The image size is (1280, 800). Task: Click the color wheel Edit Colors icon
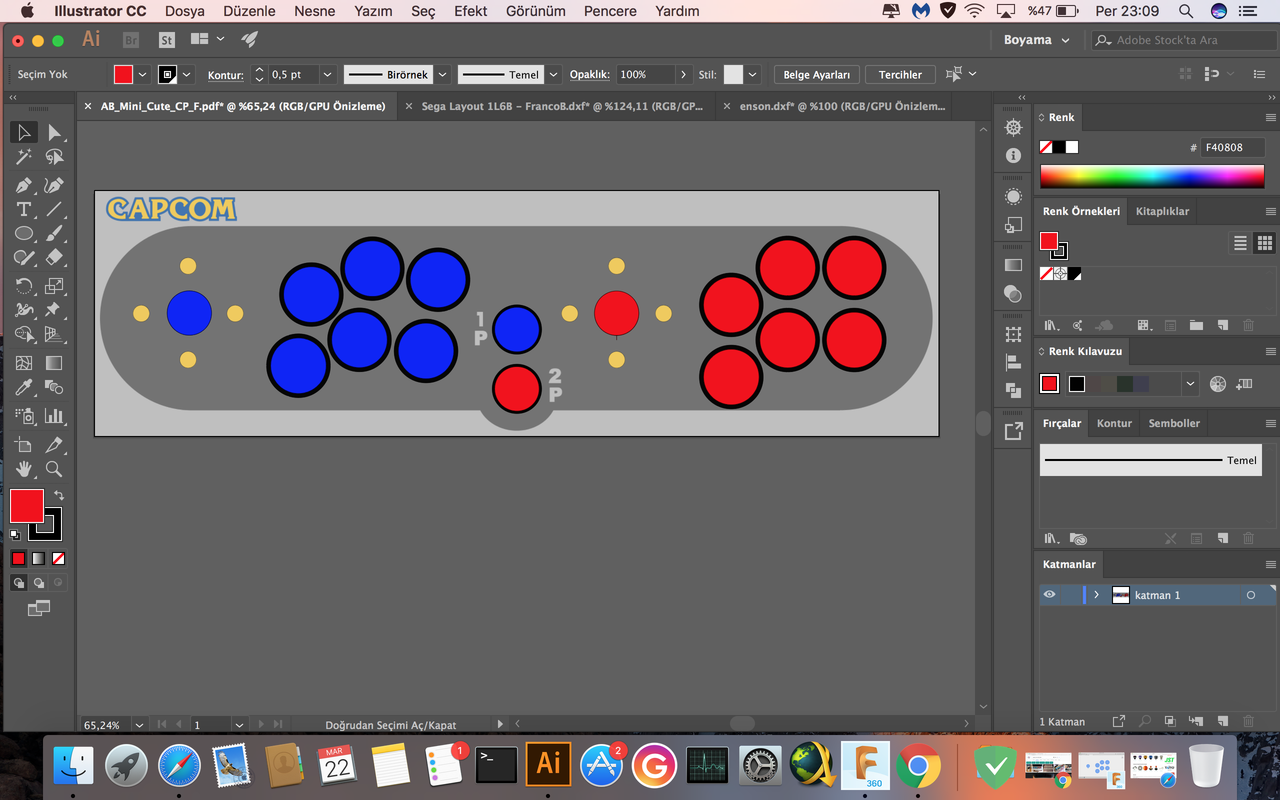[1217, 383]
